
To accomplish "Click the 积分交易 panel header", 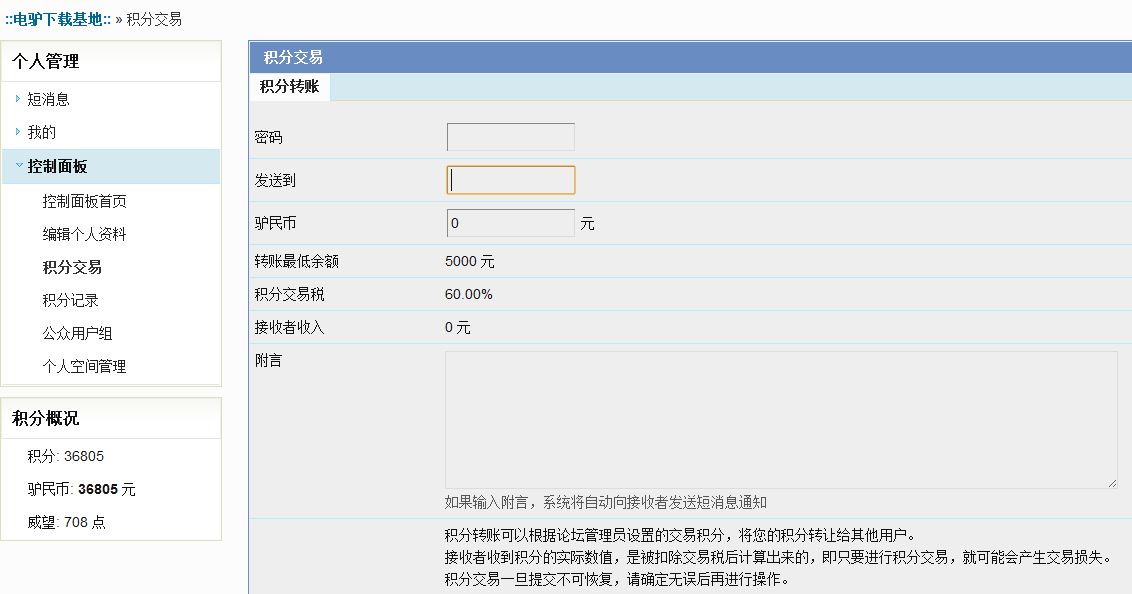I will point(293,58).
